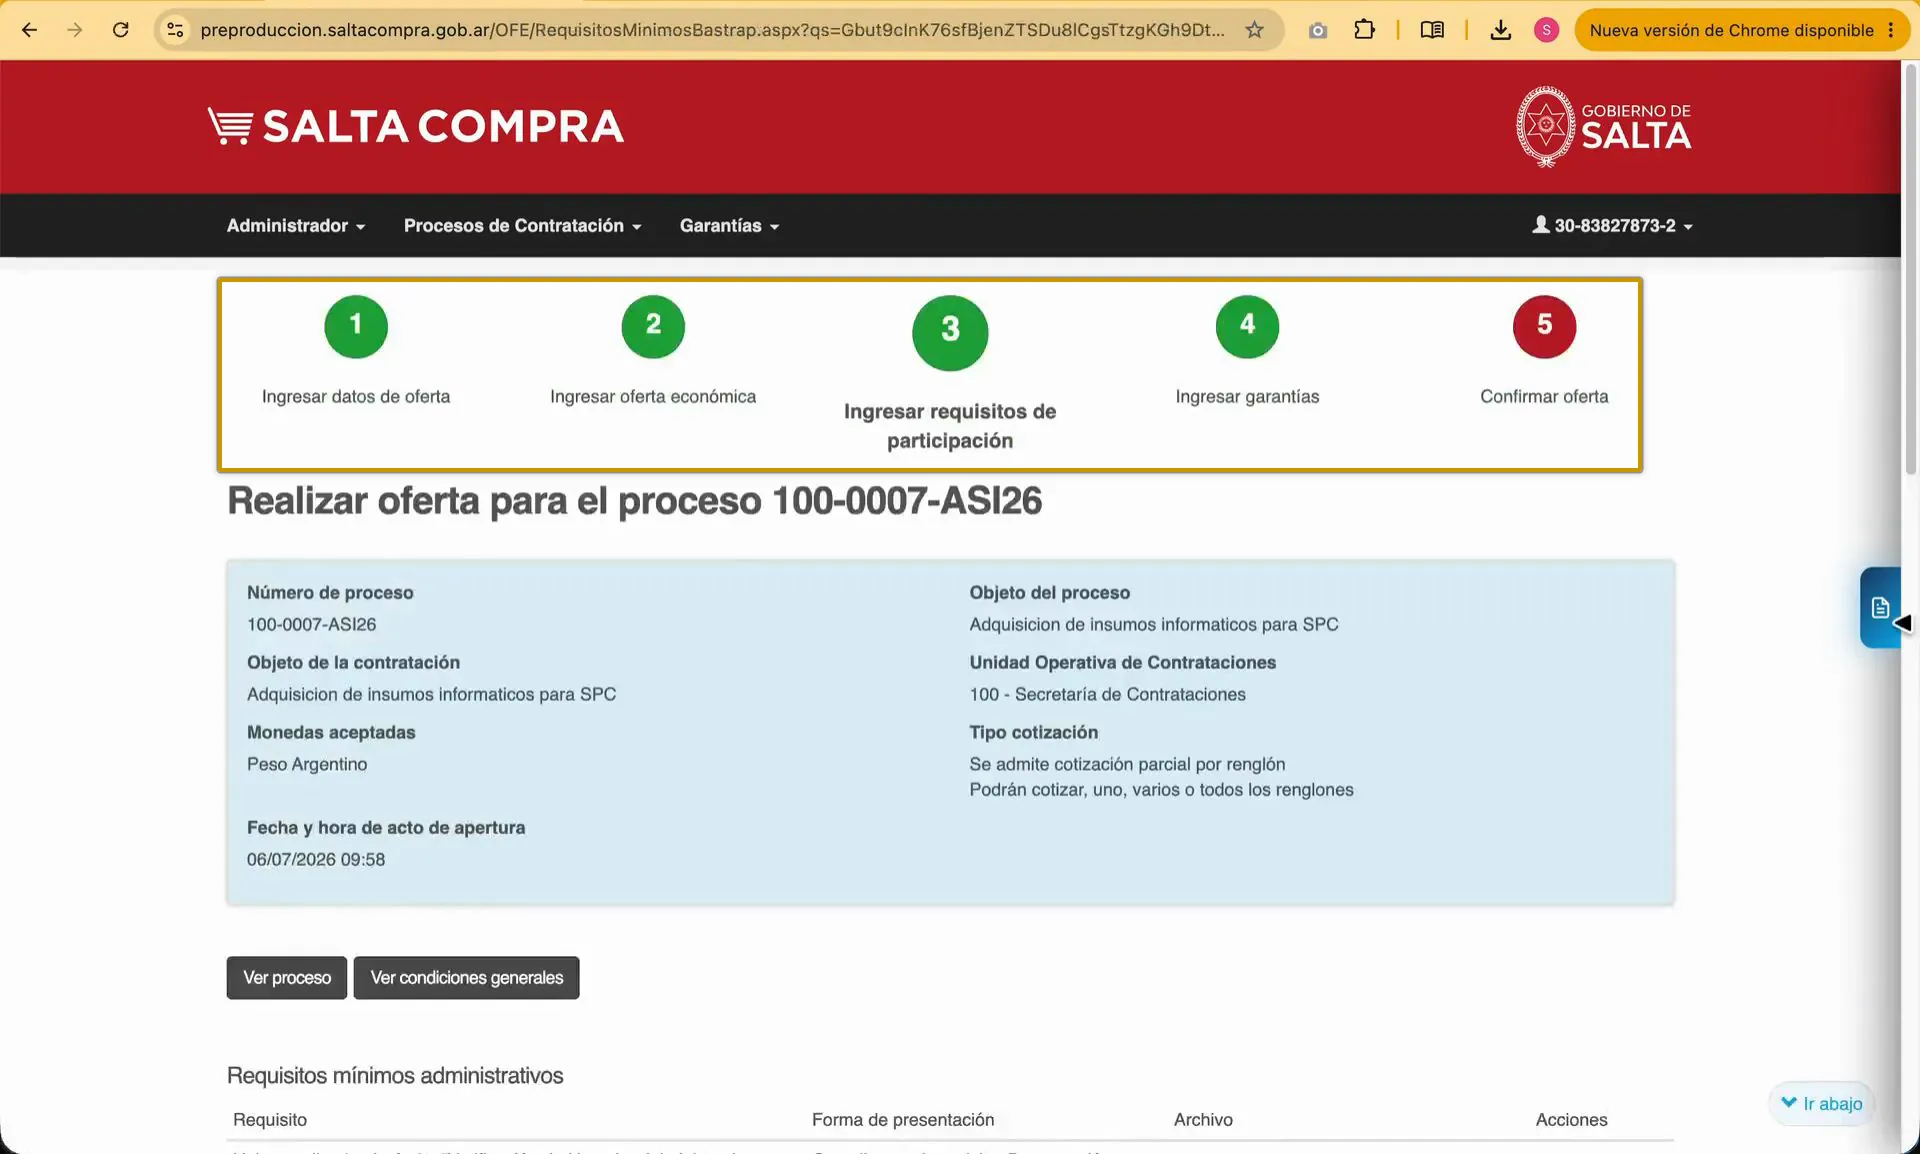
Task: Click Se admite cotización parcial por renglón
Action: (x=1127, y=765)
